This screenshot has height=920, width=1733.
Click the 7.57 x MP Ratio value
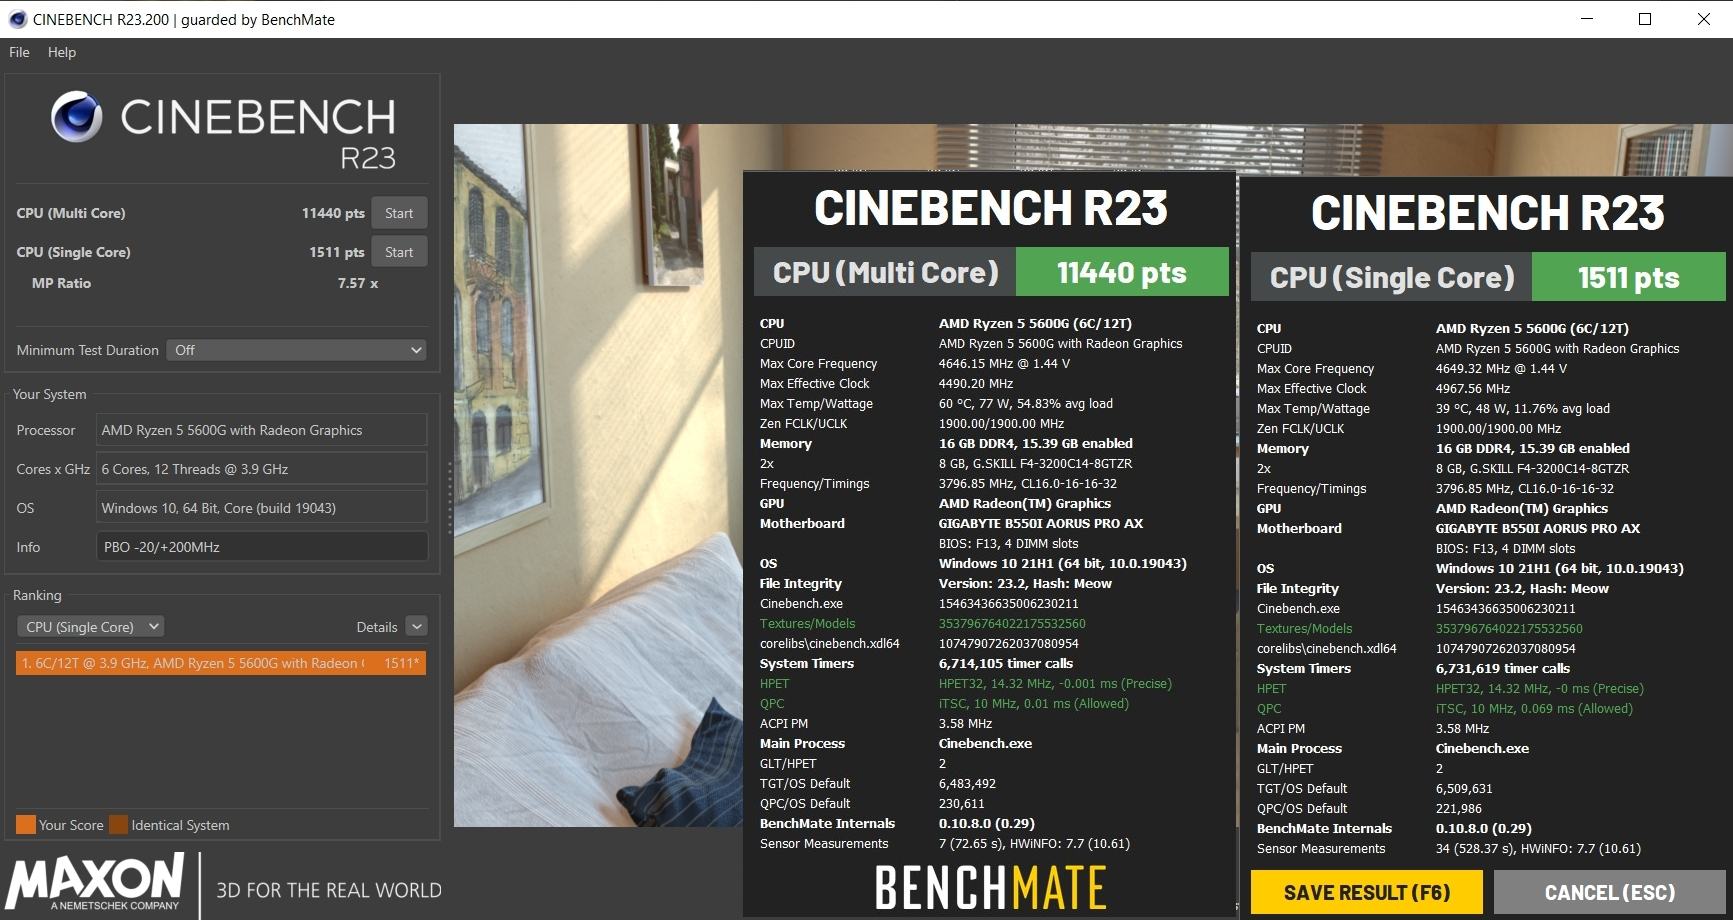pos(358,283)
